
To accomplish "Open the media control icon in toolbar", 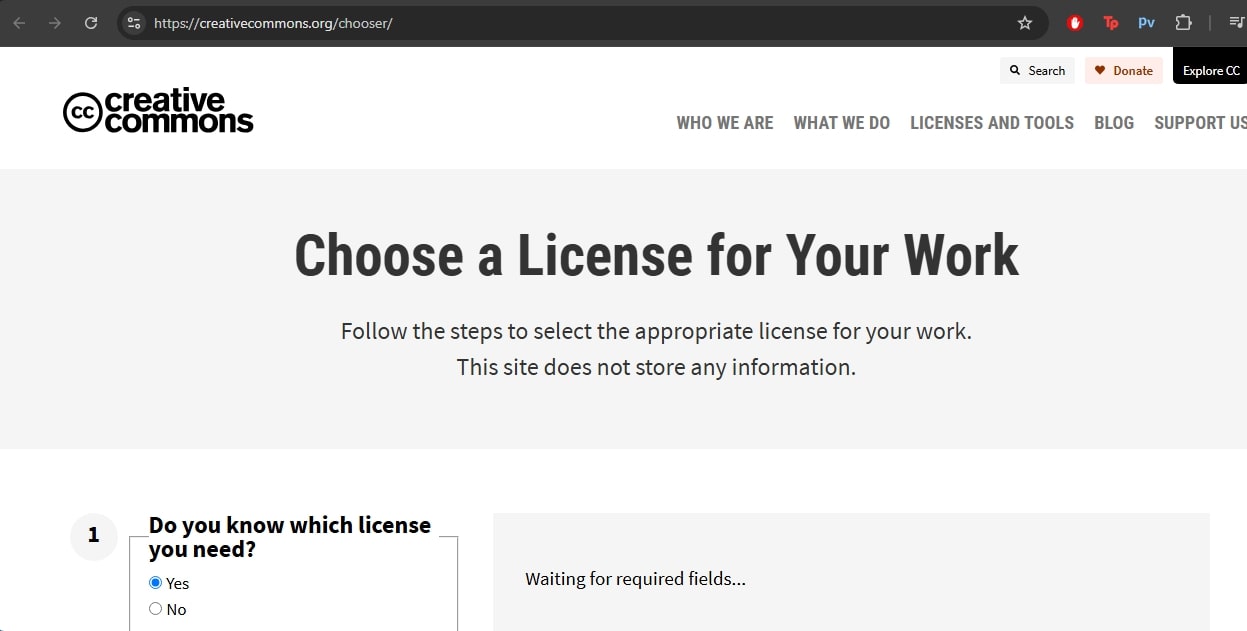I will click(x=1237, y=22).
